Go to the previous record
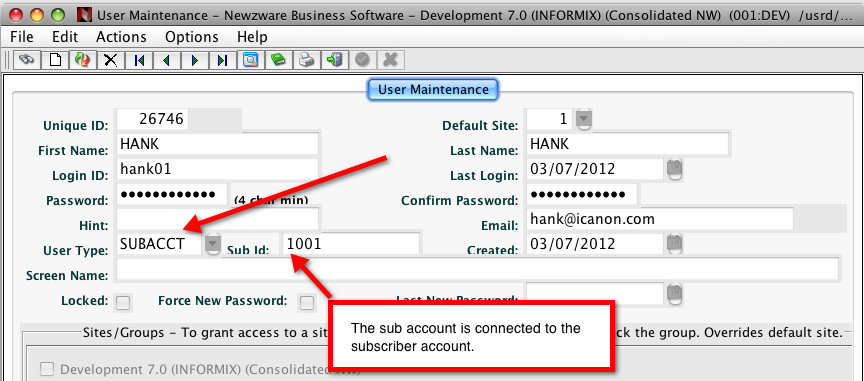The height and width of the screenshot is (381, 864). 166,60
